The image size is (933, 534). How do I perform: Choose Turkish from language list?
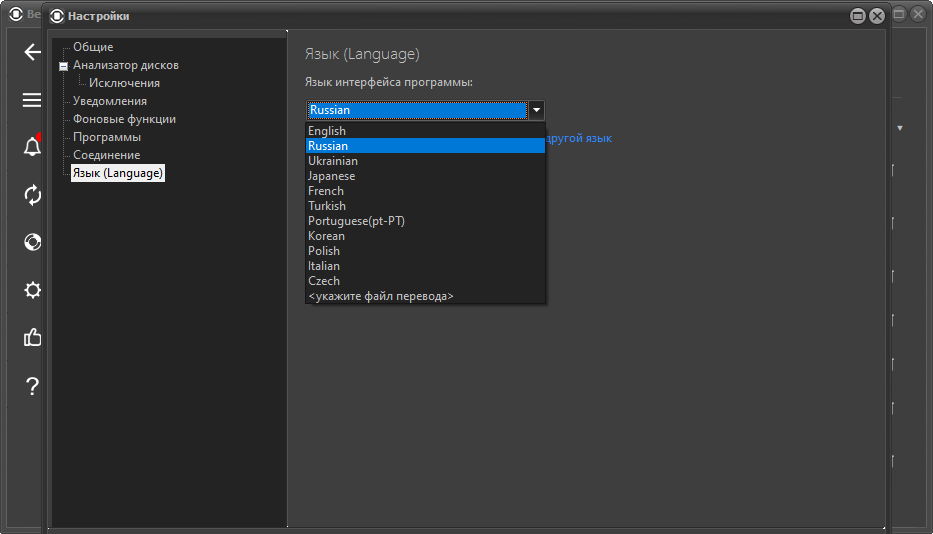[425, 206]
